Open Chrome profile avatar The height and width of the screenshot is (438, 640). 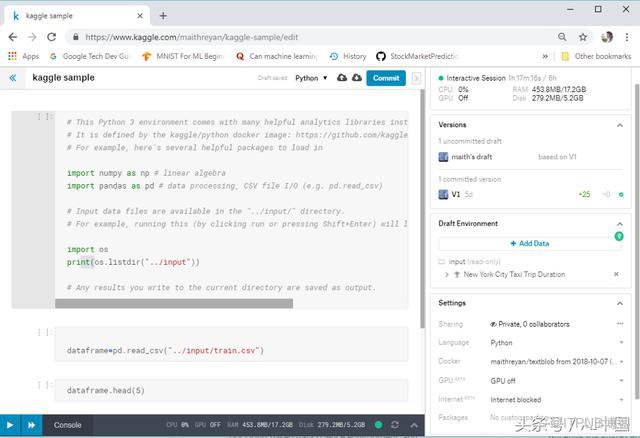[x=607, y=37]
